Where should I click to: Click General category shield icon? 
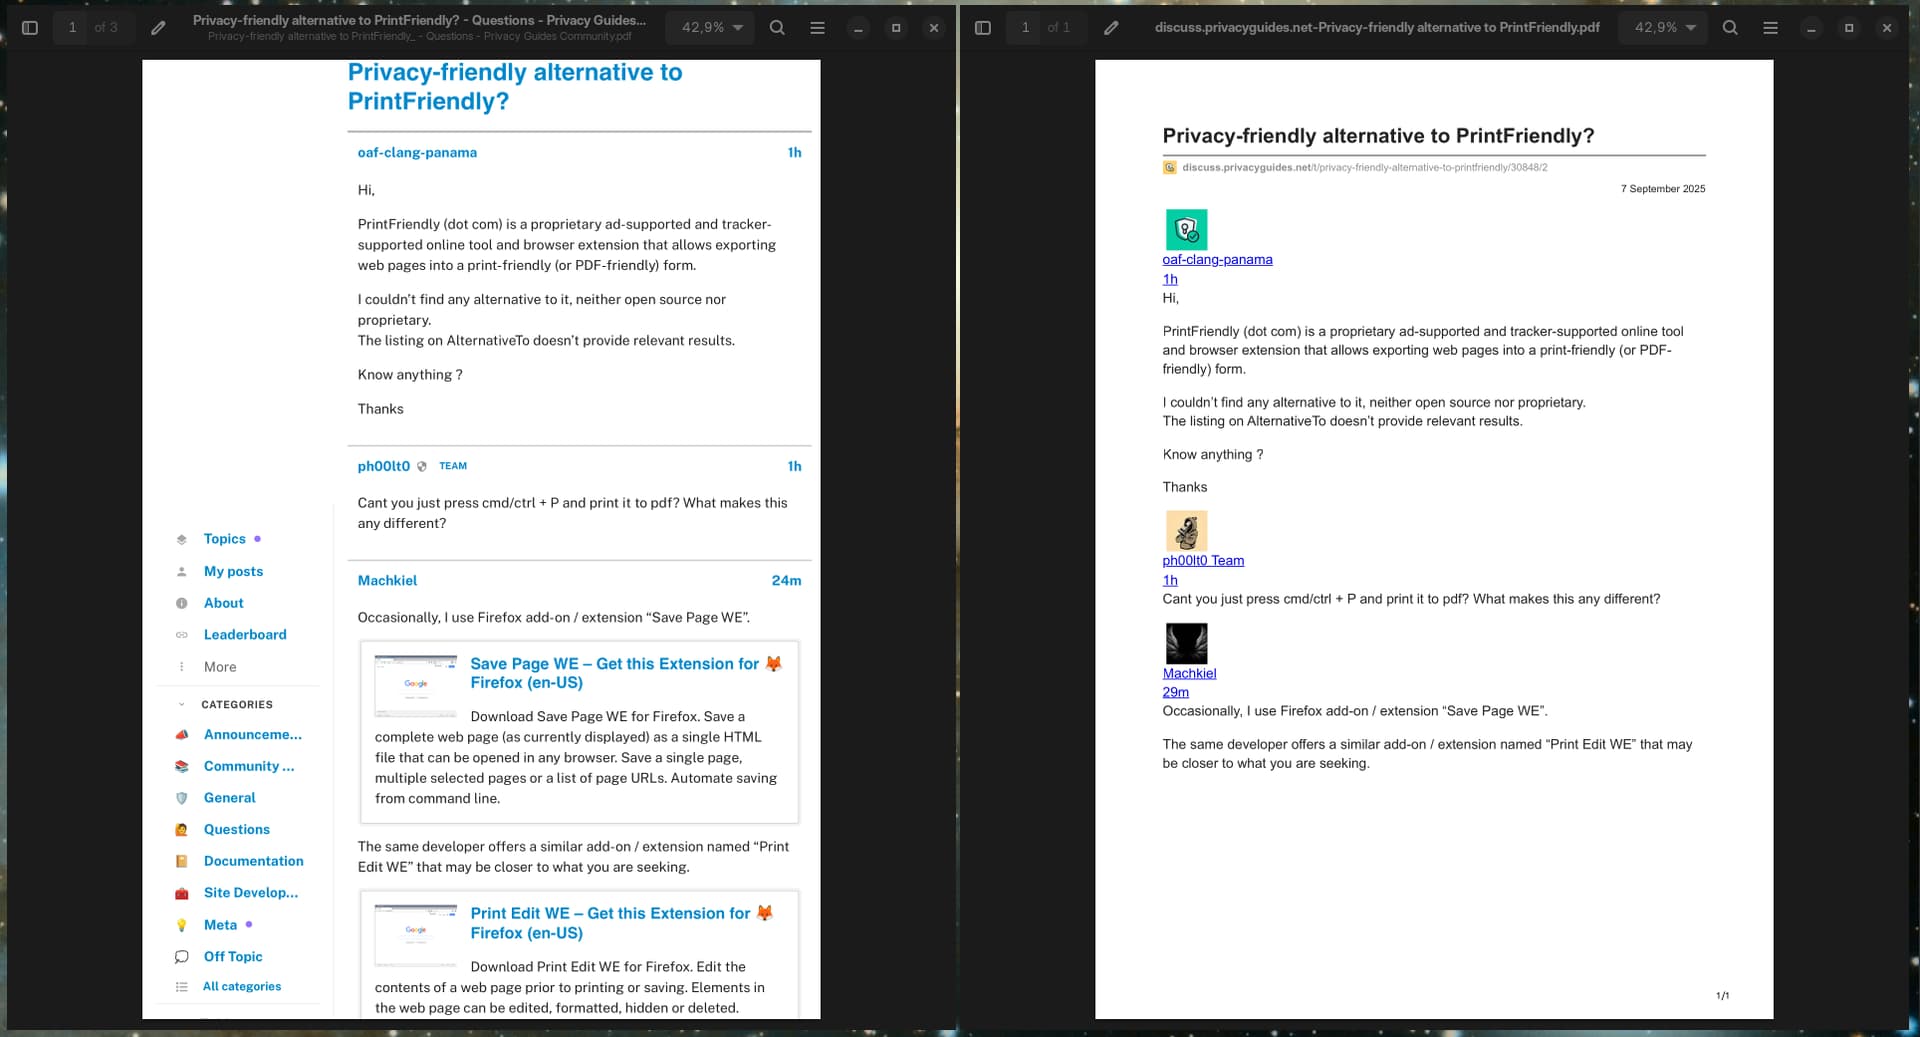tap(181, 798)
